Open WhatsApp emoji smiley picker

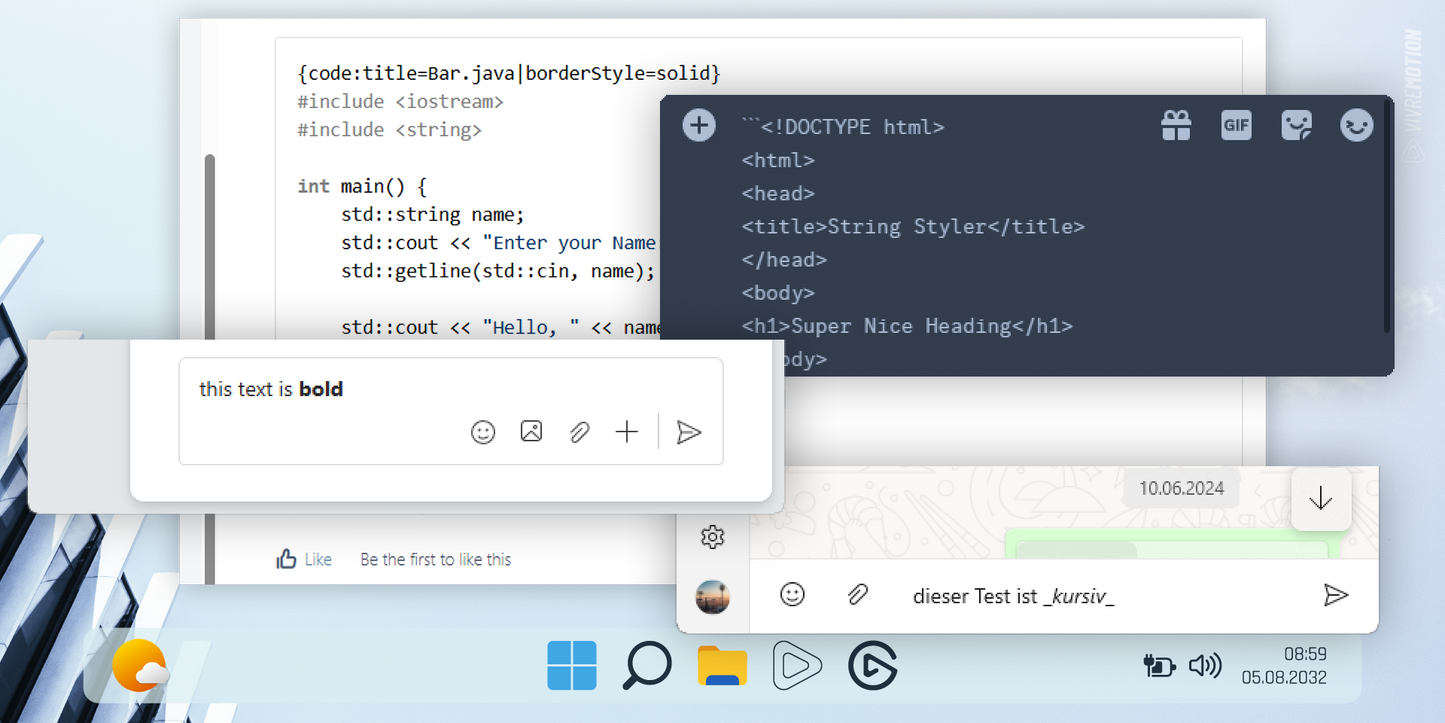[792, 595]
